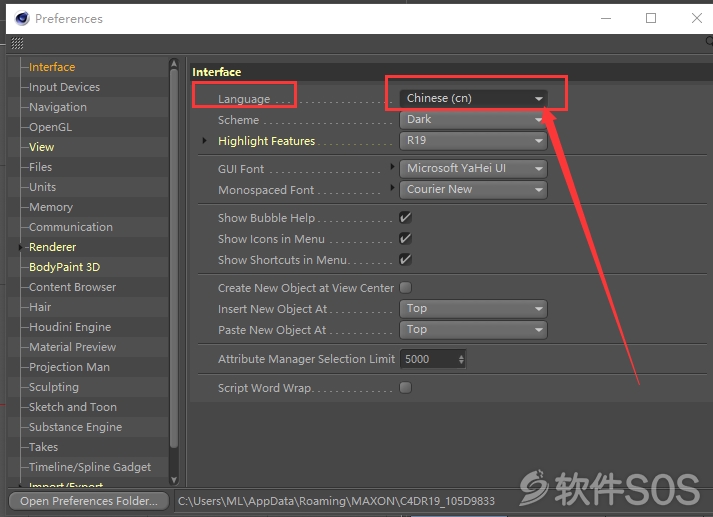This screenshot has width=713, height=517.
Task: Expand the Monospaced Font arrow
Action: 392,187
